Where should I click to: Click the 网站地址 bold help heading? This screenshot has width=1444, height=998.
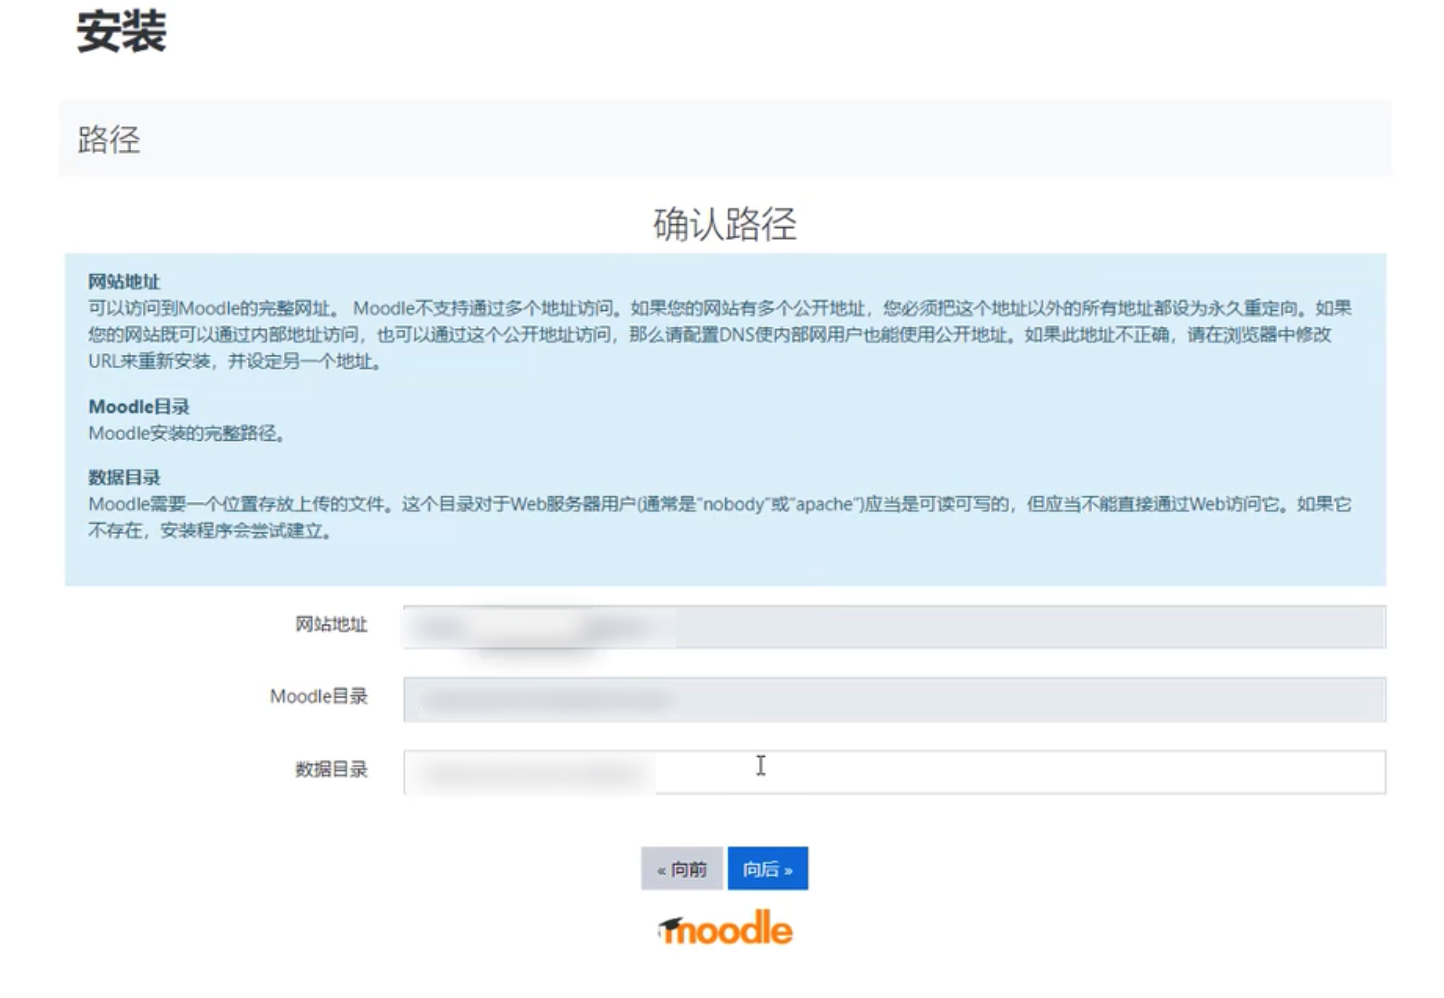pyautogui.click(x=124, y=282)
